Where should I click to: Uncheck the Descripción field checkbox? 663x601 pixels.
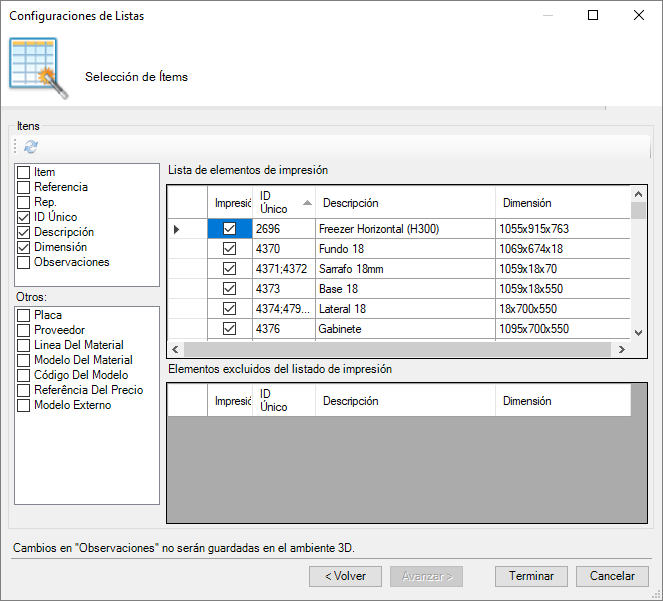click(24, 232)
